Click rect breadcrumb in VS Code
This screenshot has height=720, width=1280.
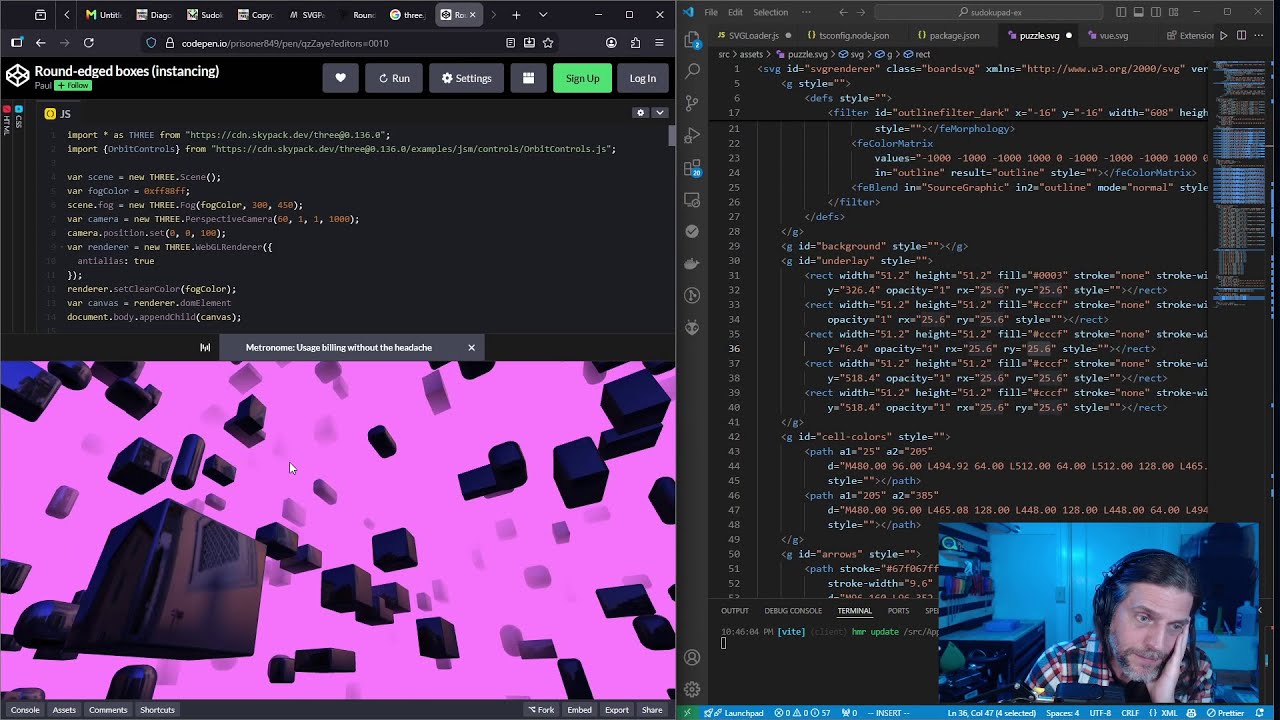point(917,54)
